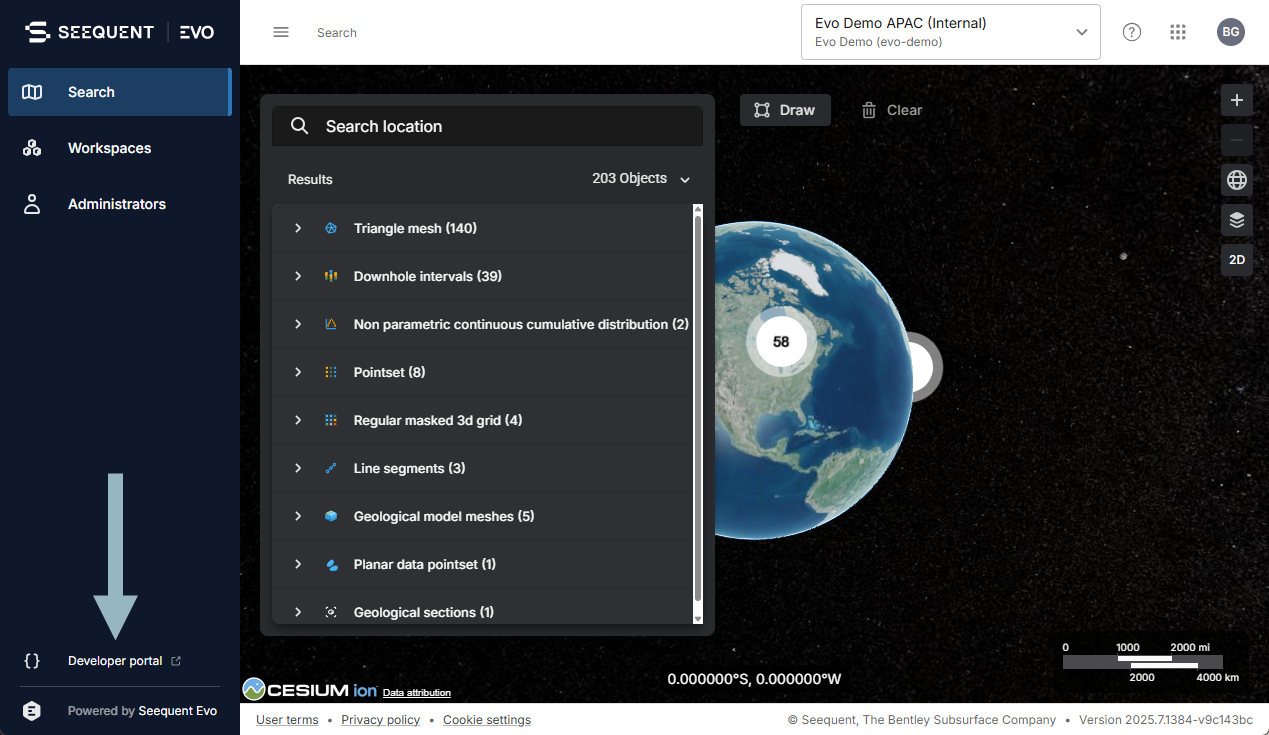Click the Pointset type icon

click(x=331, y=372)
